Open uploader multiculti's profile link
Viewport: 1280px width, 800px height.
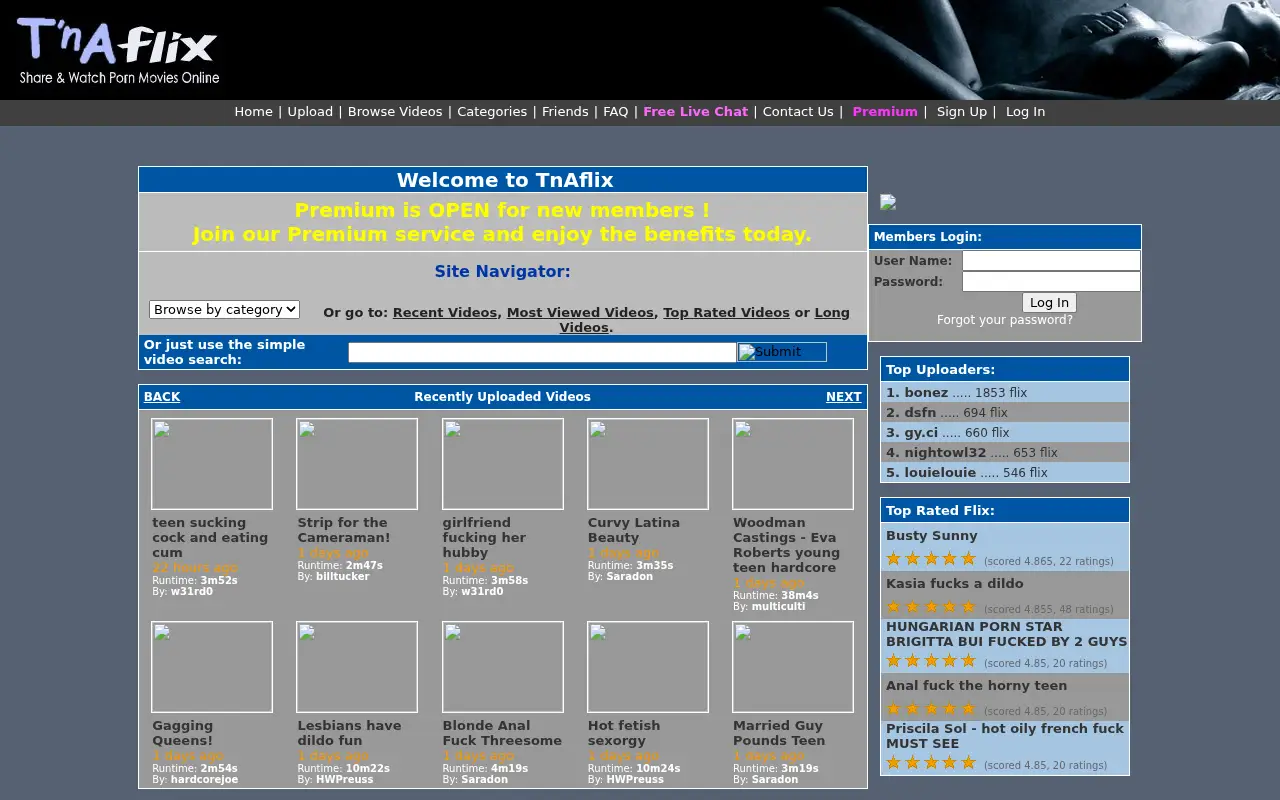click(779, 607)
